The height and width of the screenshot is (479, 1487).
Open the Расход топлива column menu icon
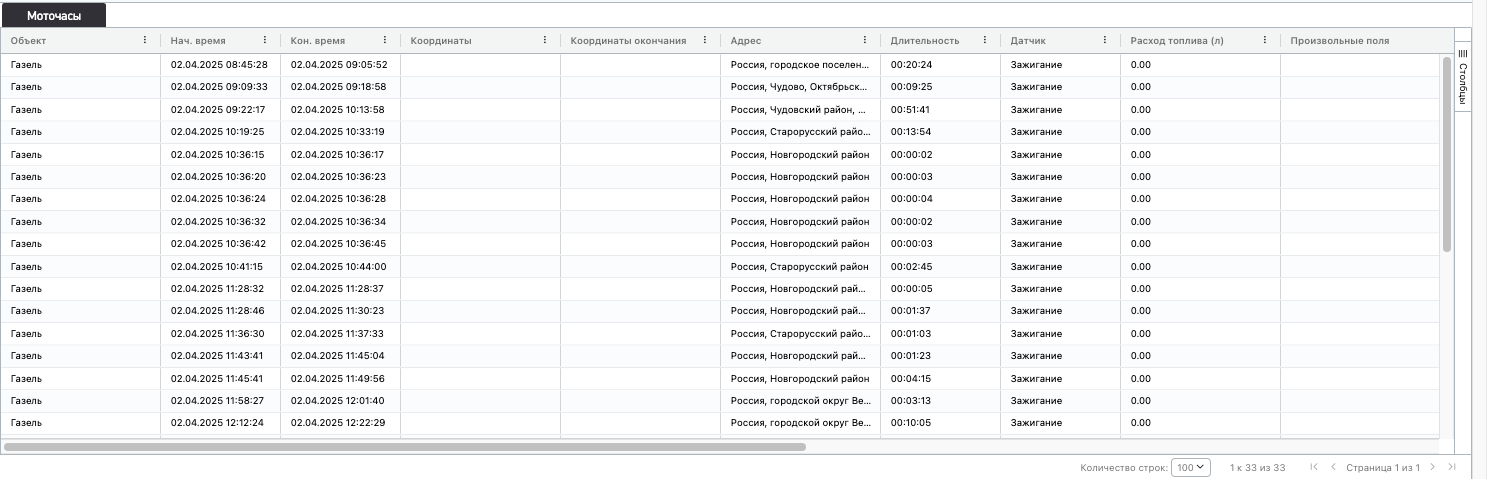click(1265, 41)
